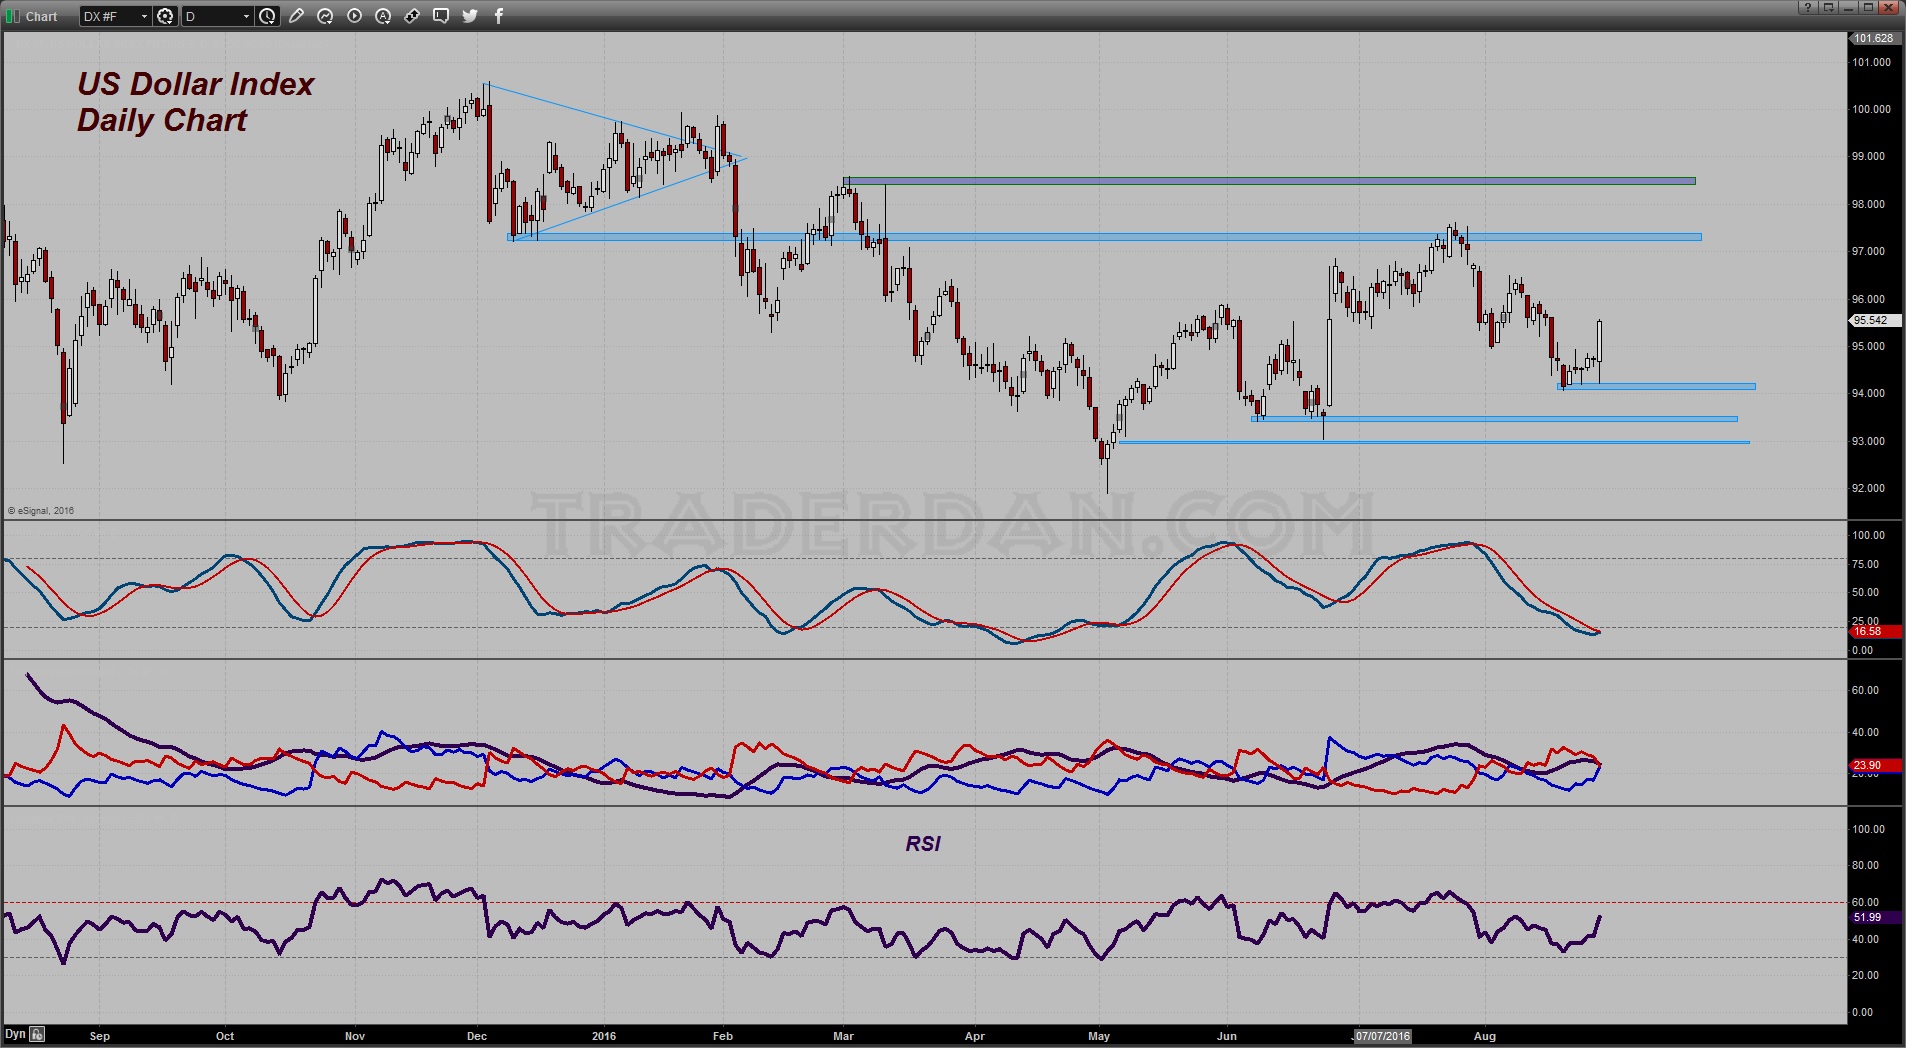
Task: Toggle the Dyn lock icon on time axis
Action: [x=37, y=1034]
